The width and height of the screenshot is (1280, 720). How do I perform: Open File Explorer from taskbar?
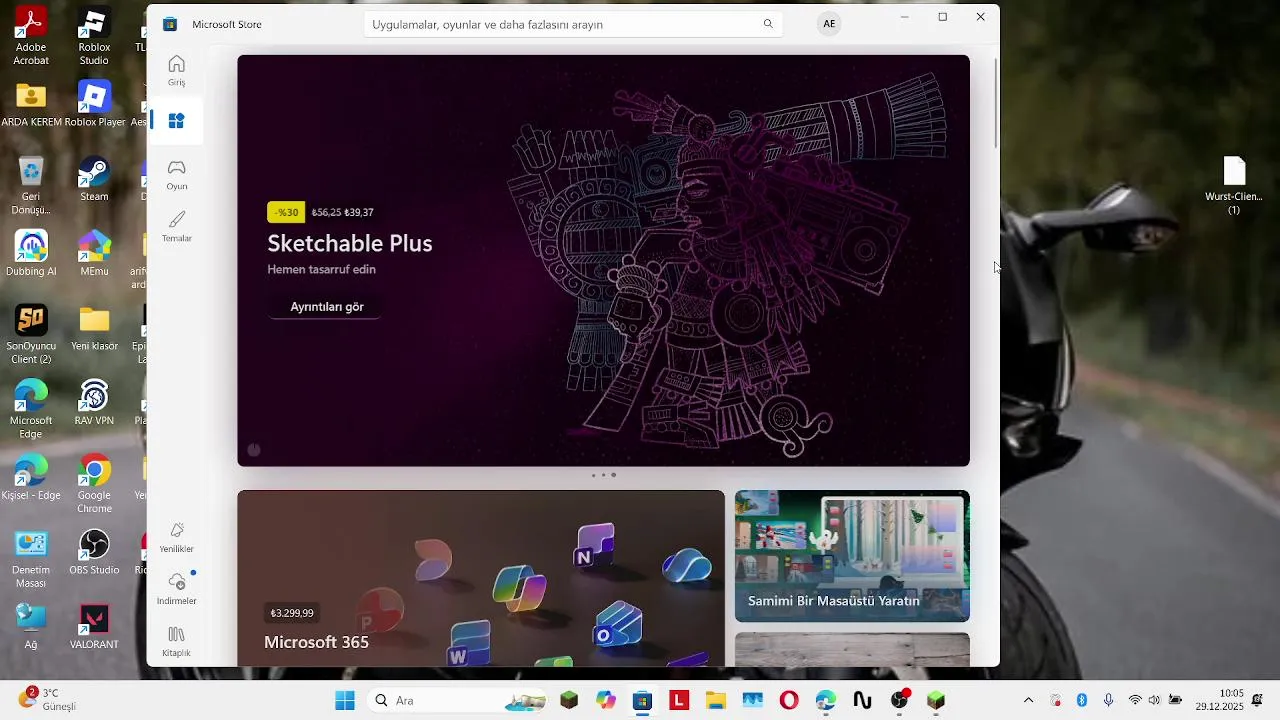tap(716, 700)
